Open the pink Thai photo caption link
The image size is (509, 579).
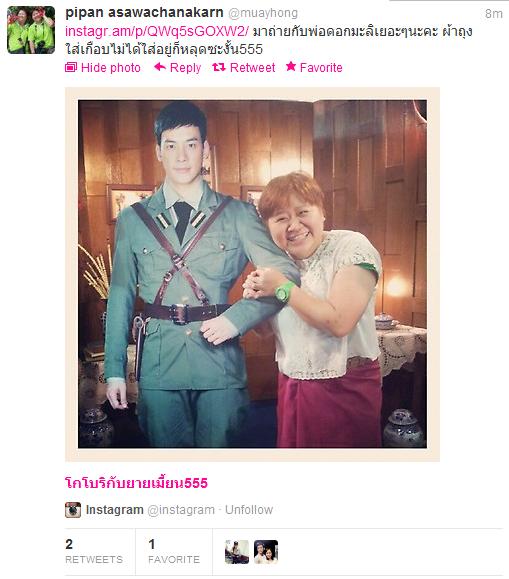(x=136, y=483)
